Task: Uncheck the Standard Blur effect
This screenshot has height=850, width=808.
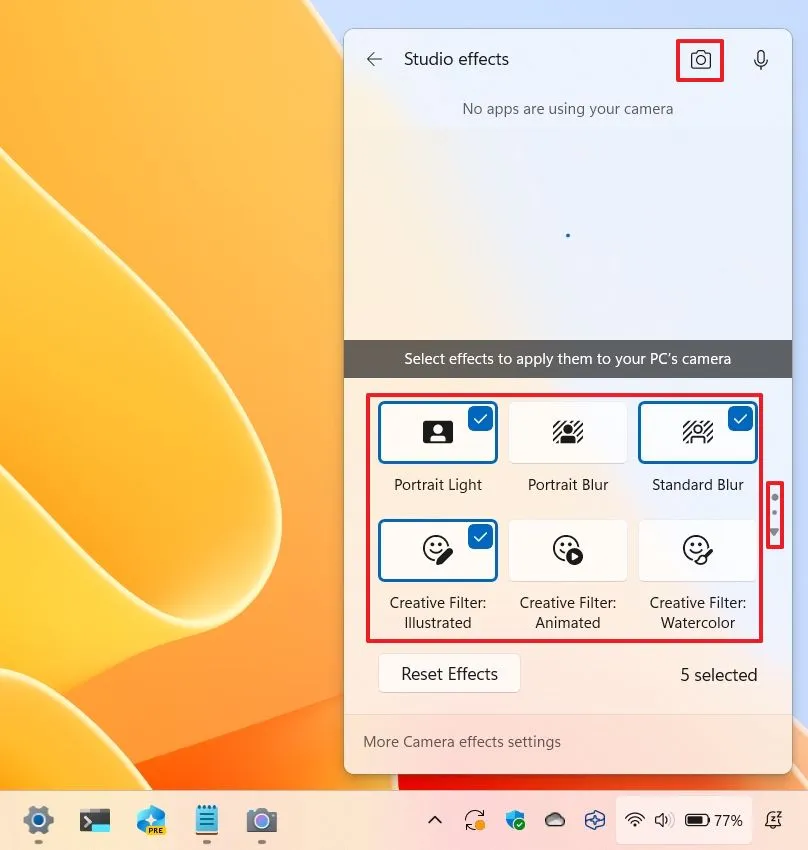Action: click(x=740, y=419)
